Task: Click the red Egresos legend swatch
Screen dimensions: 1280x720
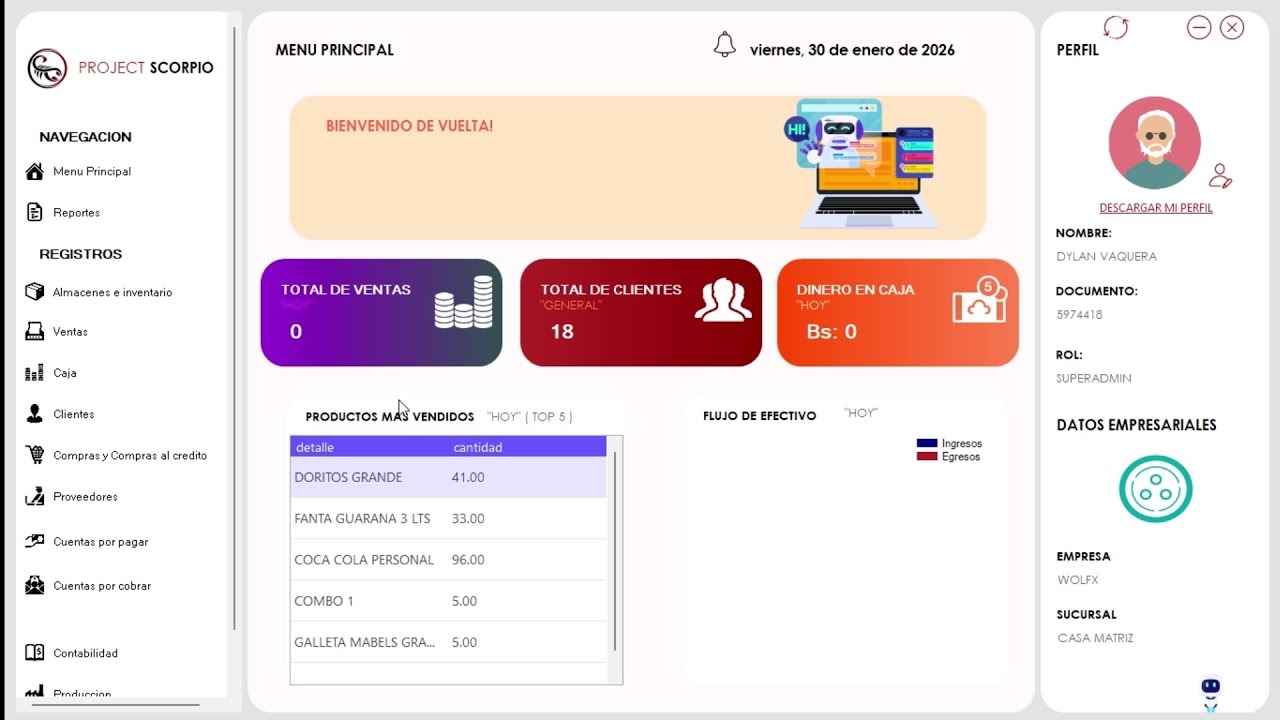Action: click(x=927, y=456)
